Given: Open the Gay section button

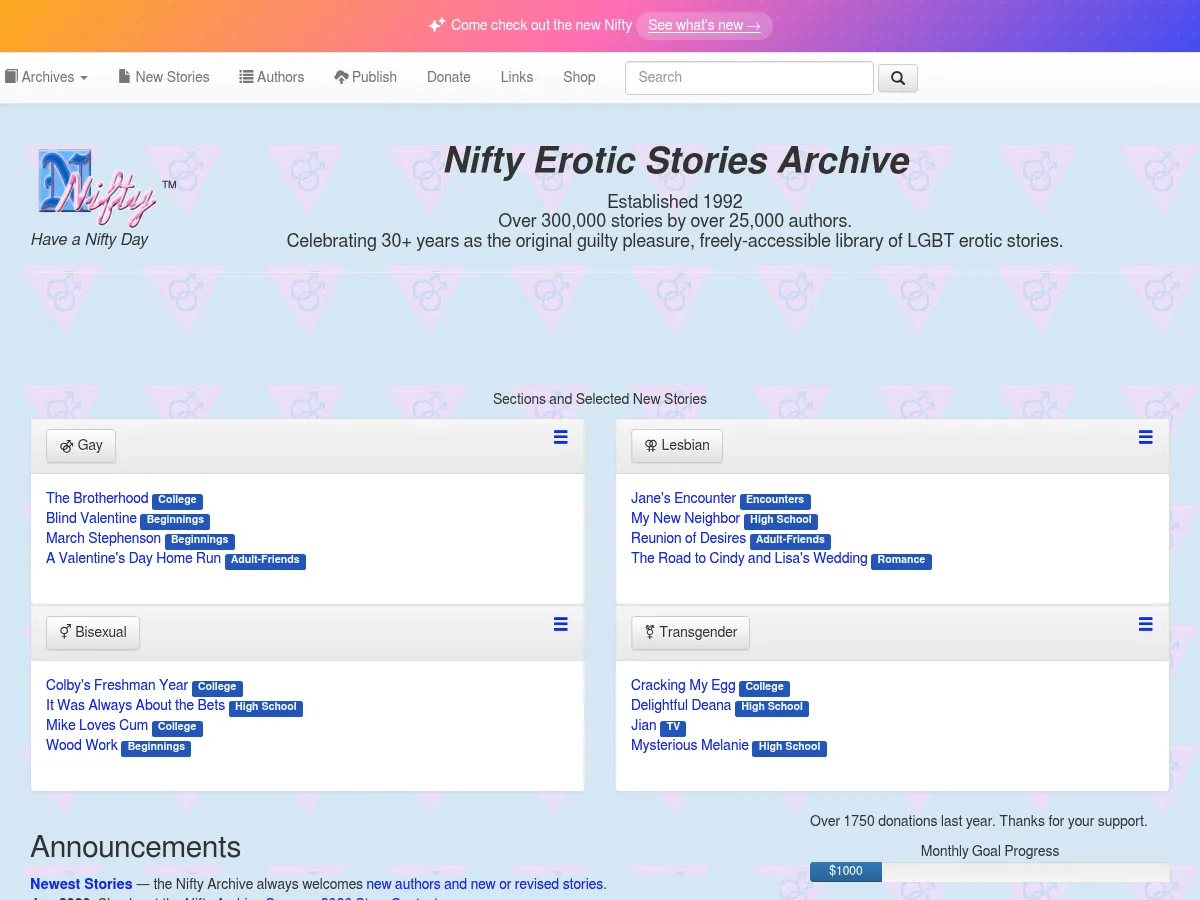Looking at the screenshot, I should click(x=81, y=446).
